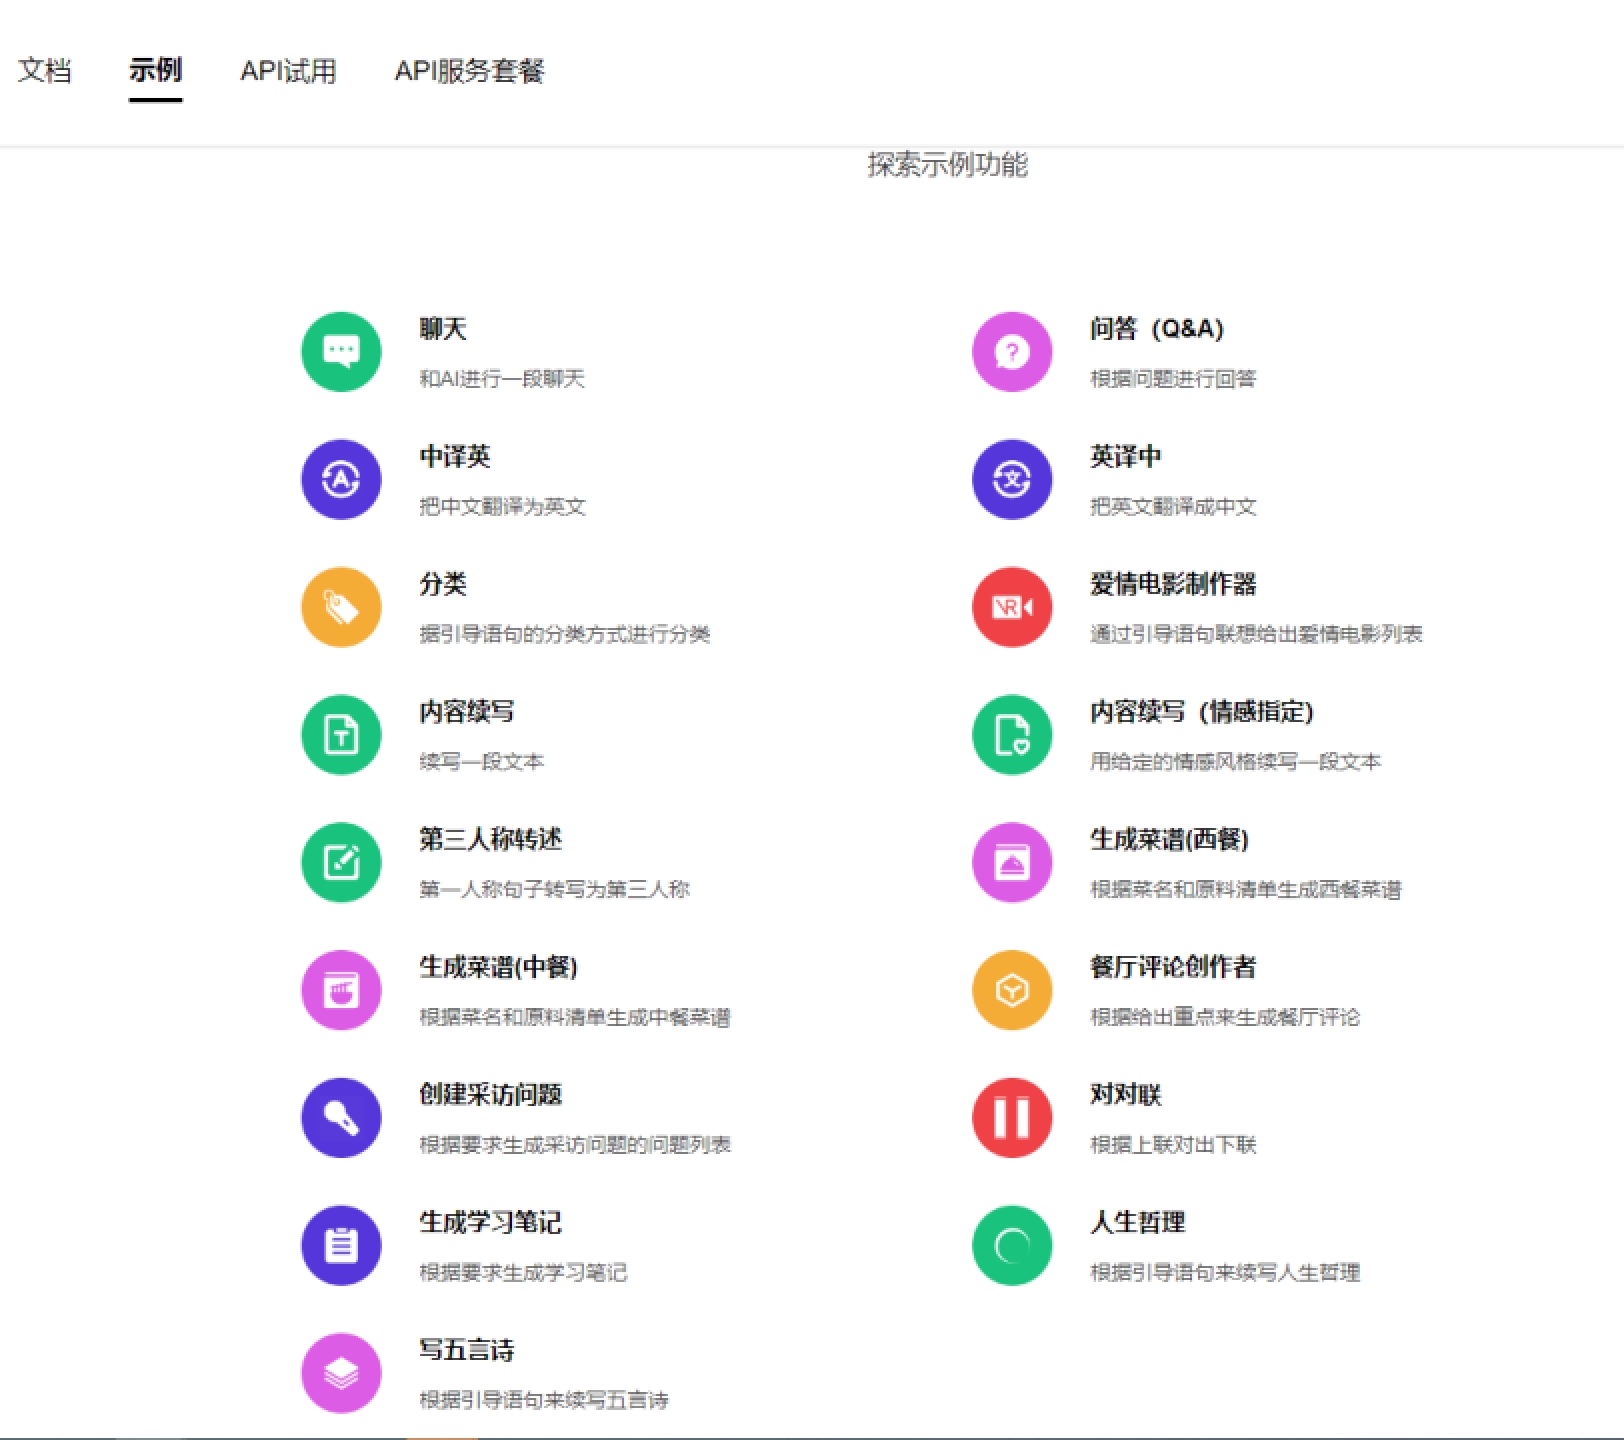Image resolution: width=1624 pixels, height=1440 pixels.
Task: Click the description 根据菜名和原料清单生成西餐菜谱
Action: [1246, 889]
